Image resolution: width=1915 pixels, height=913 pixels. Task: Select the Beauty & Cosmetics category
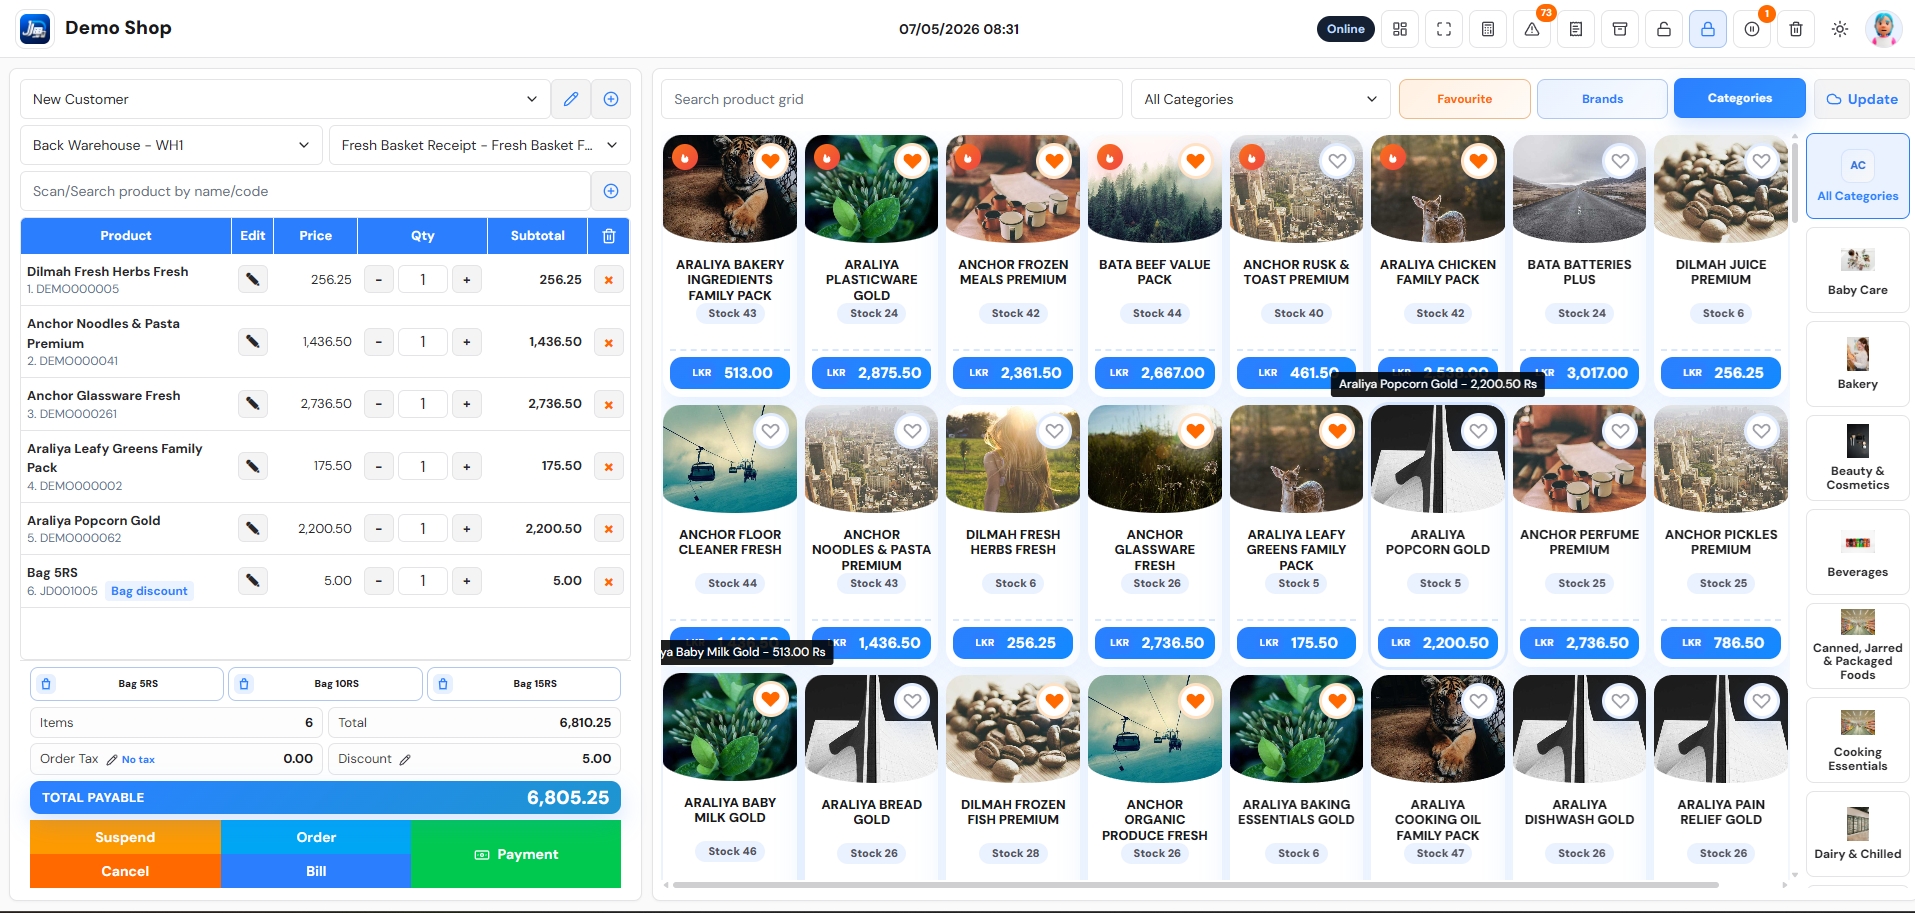click(x=1858, y=458)
